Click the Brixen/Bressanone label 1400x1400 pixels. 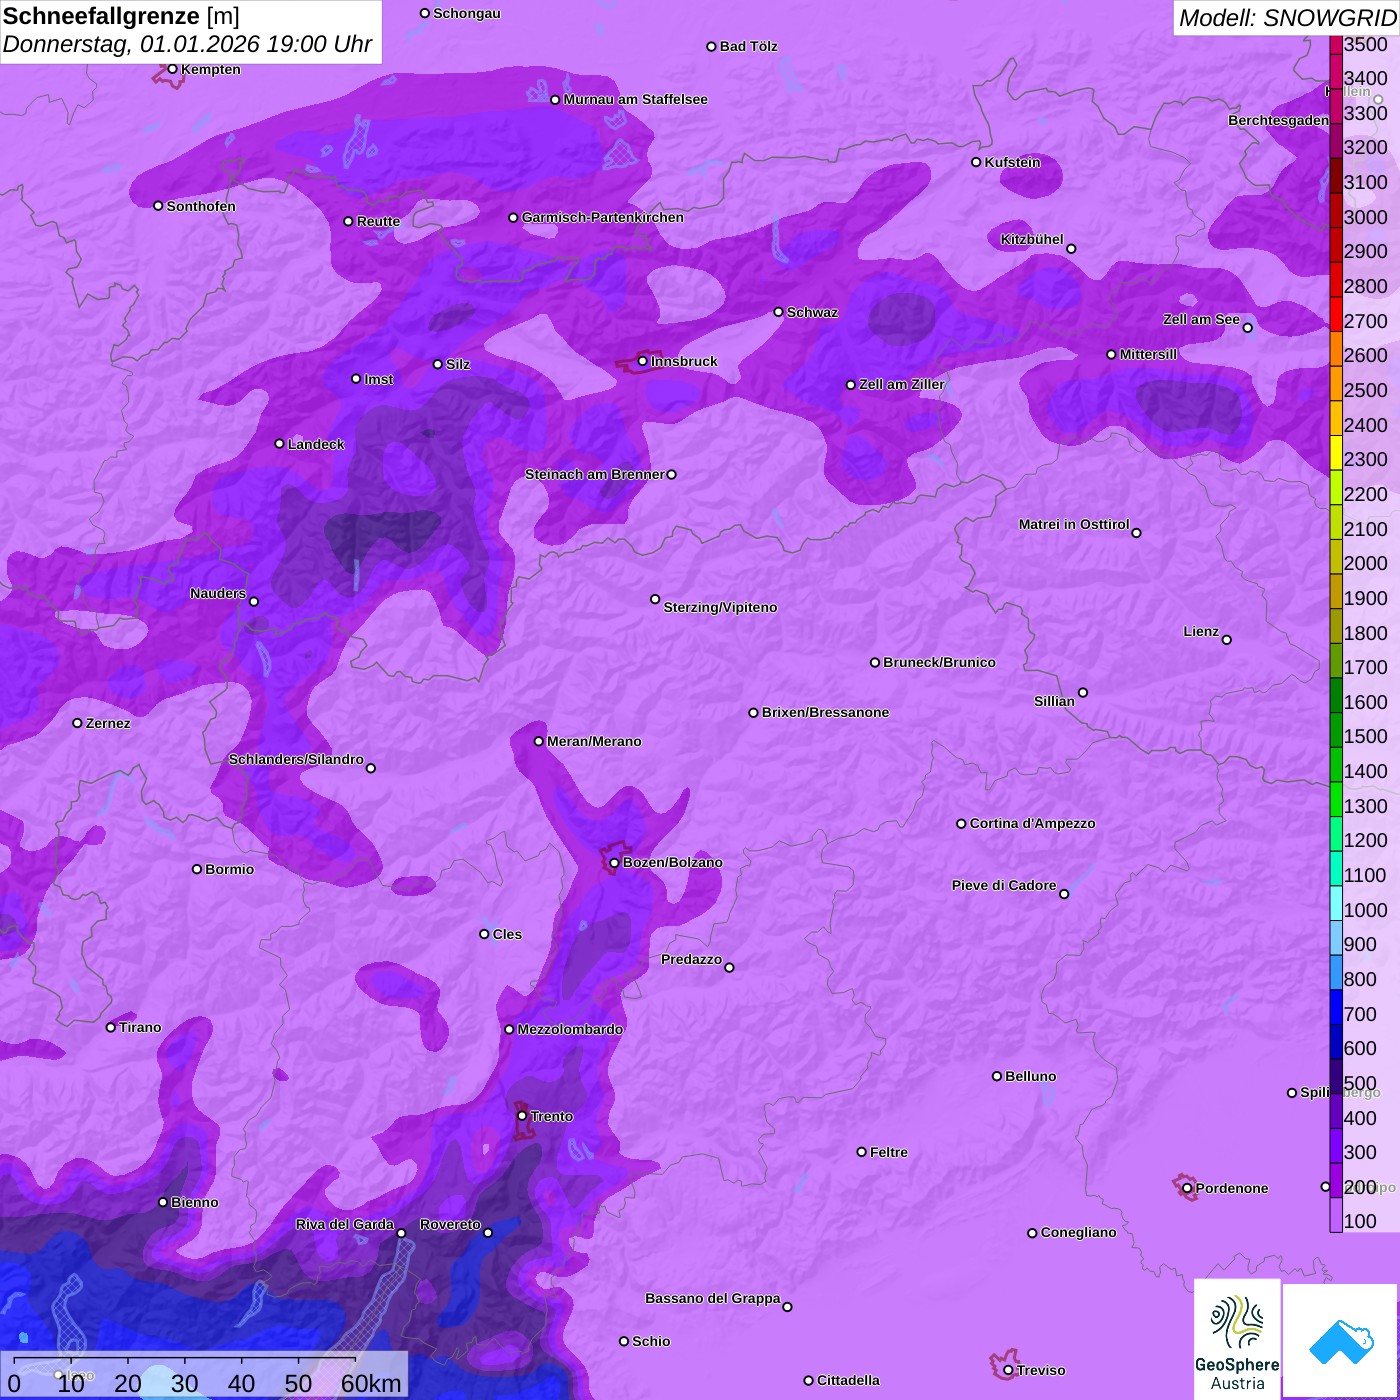tap(825, 712)
